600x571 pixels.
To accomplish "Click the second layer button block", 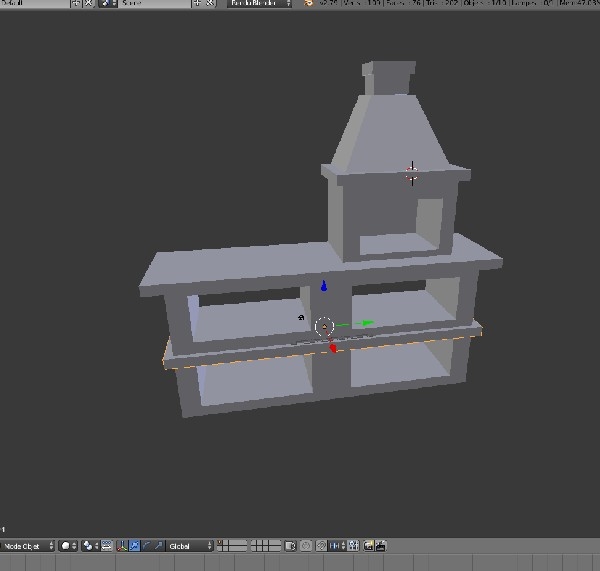I will click(265, 546).
